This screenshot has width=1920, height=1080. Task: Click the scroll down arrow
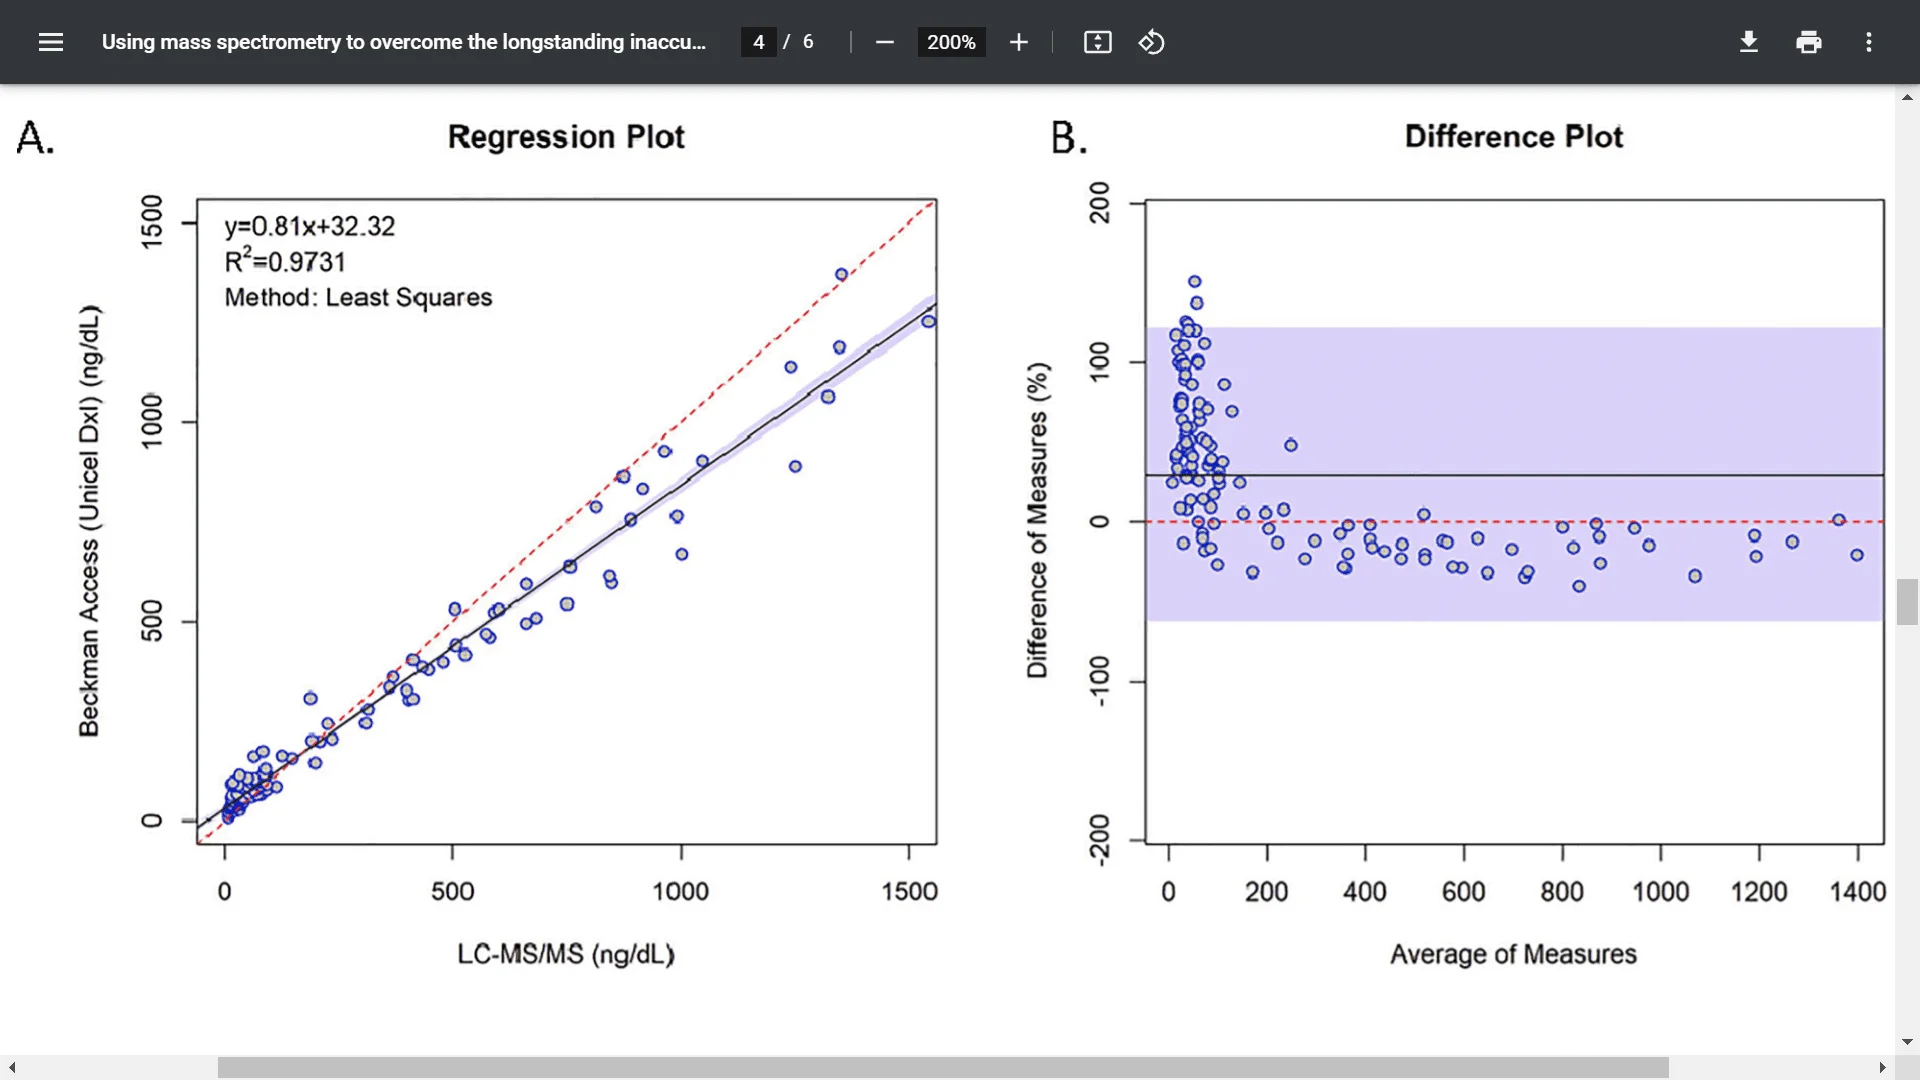[x=1907, y=1042]
